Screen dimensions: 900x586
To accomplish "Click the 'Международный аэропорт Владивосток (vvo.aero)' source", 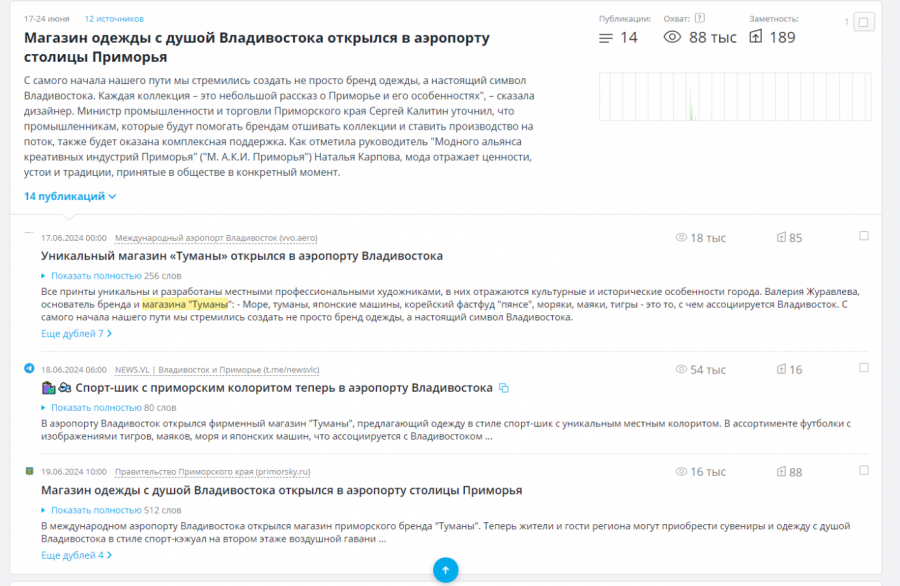I will click(x=216, y=238).
